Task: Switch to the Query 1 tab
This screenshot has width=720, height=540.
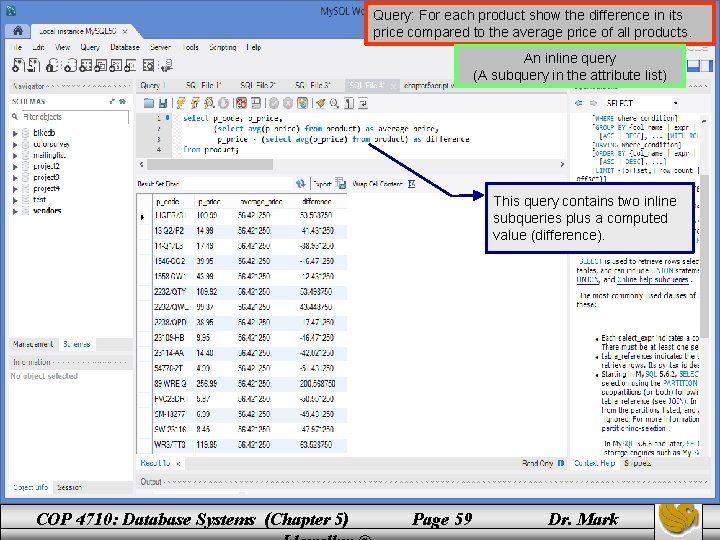Action: [153, 85]
